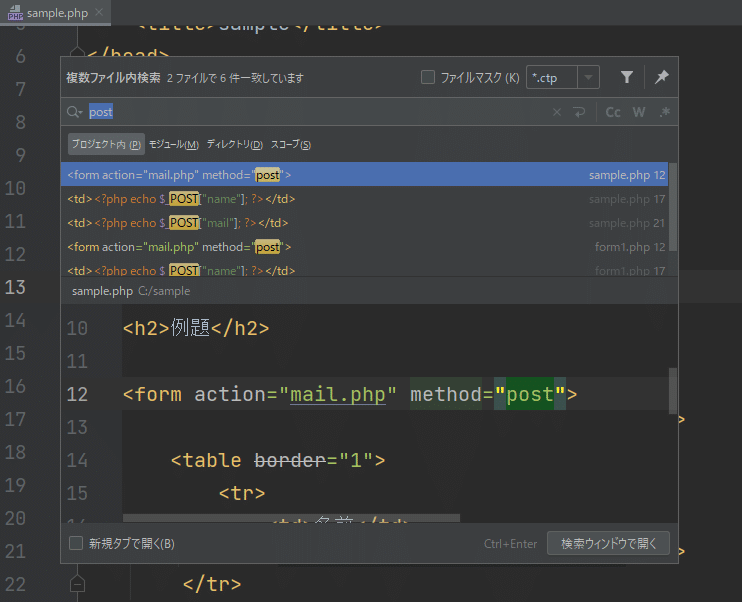Image resolution: width=742 pixels, height=602 pixels.
Task: Open search history magnifier icon
Action: pos(75,112)
